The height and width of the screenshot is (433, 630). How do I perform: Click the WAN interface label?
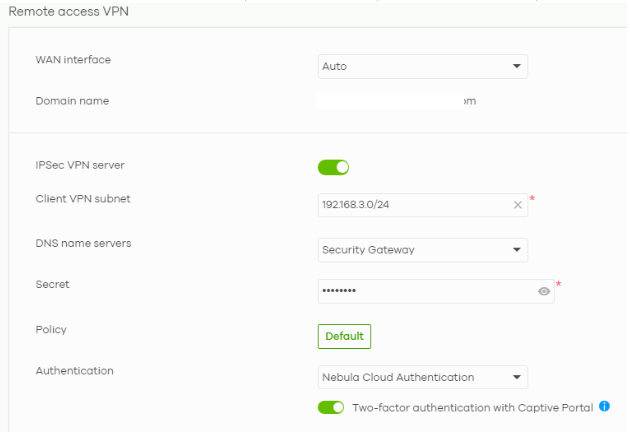[73, 60]
